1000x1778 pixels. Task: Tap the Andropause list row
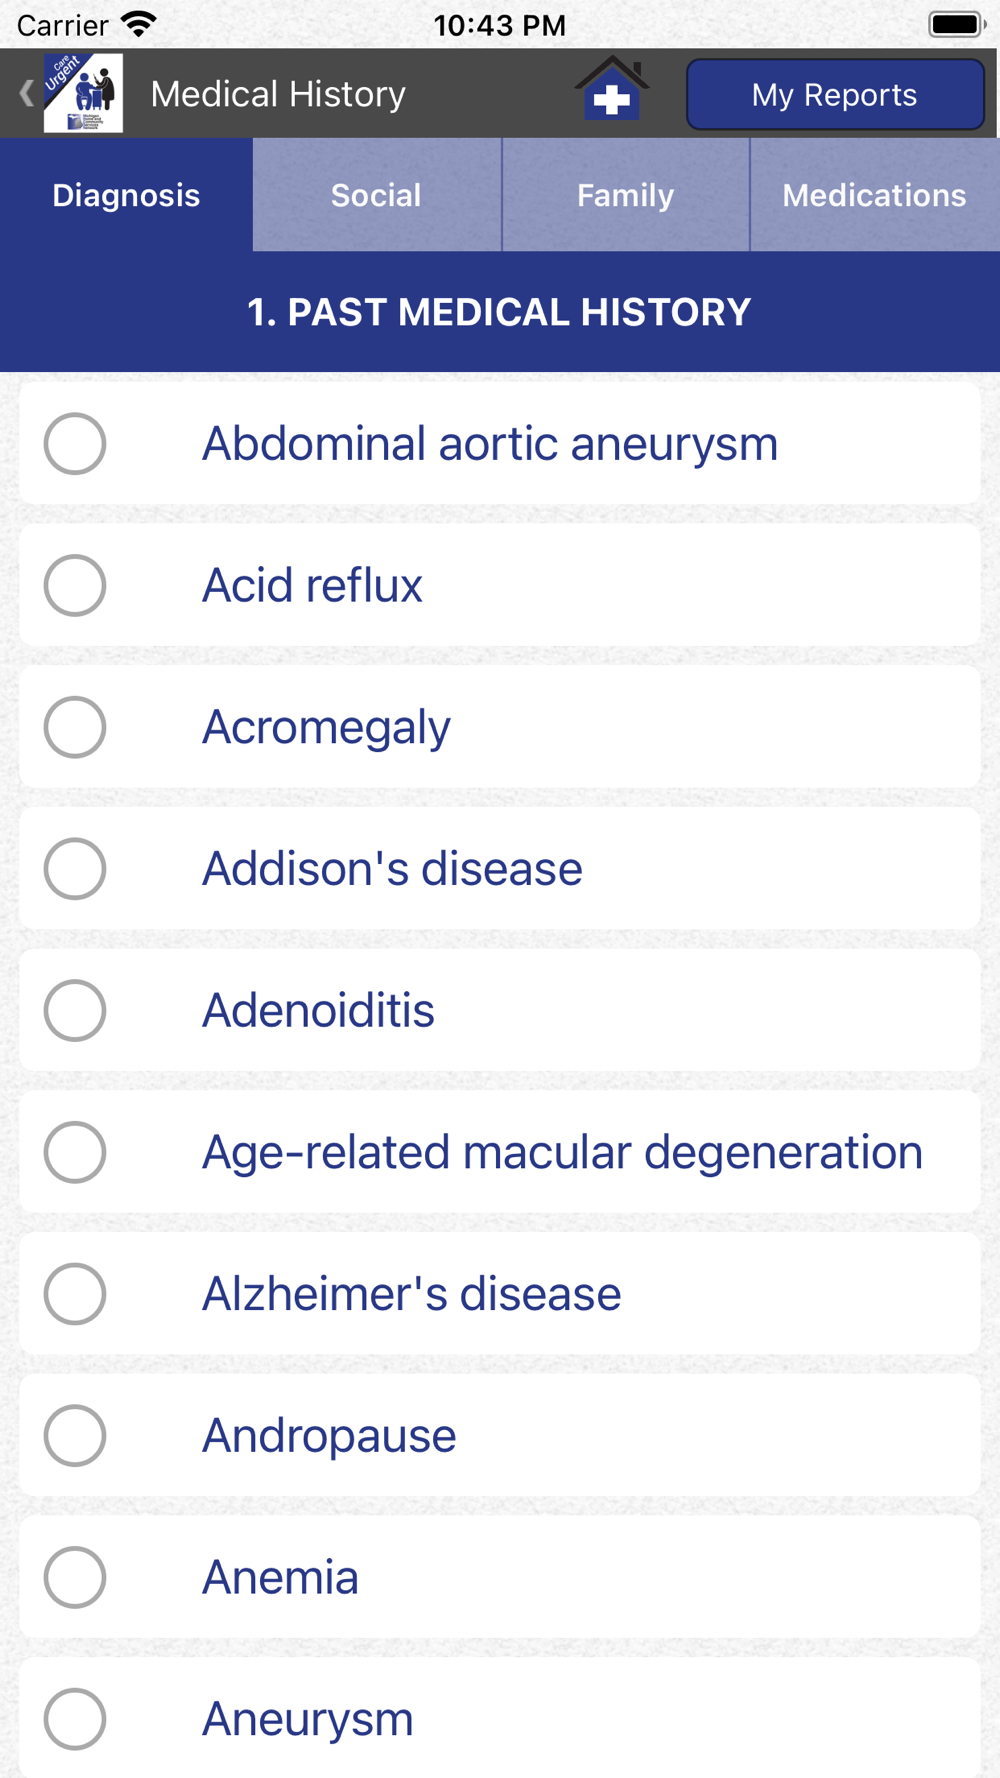500,1435
